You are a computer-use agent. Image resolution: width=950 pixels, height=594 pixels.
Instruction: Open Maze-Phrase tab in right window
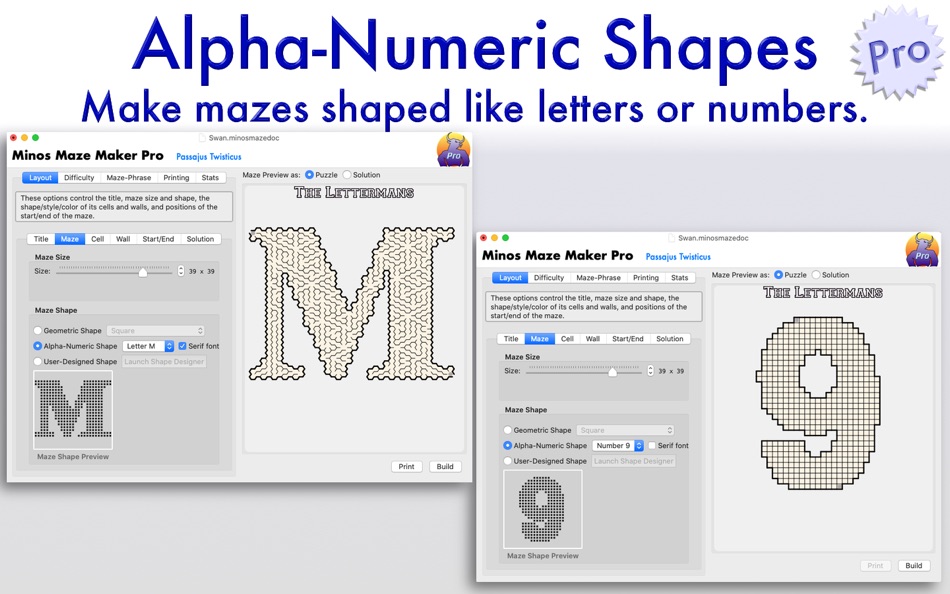599,278
